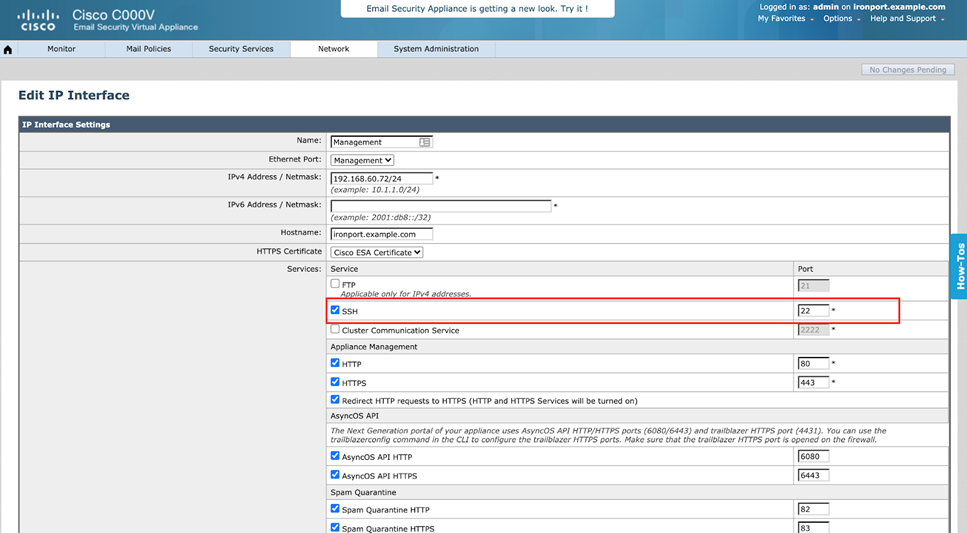Open the Monitor menu
The image size is (967, 533).
[x=61, y=49]
